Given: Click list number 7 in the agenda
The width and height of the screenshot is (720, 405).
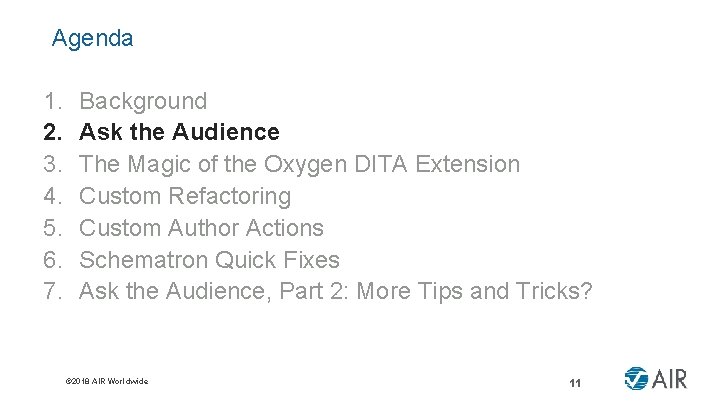Looking at the screenshot, I should [51, 292].
